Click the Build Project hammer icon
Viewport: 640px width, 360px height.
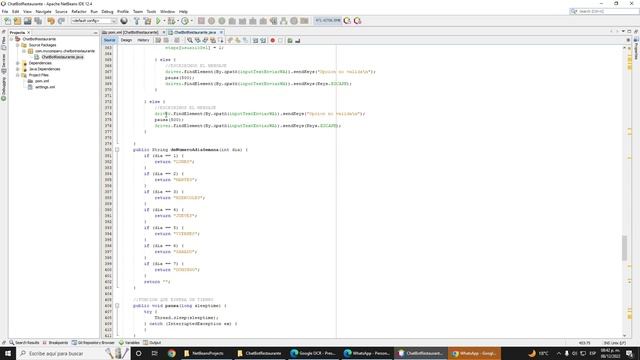coord(137,21)
